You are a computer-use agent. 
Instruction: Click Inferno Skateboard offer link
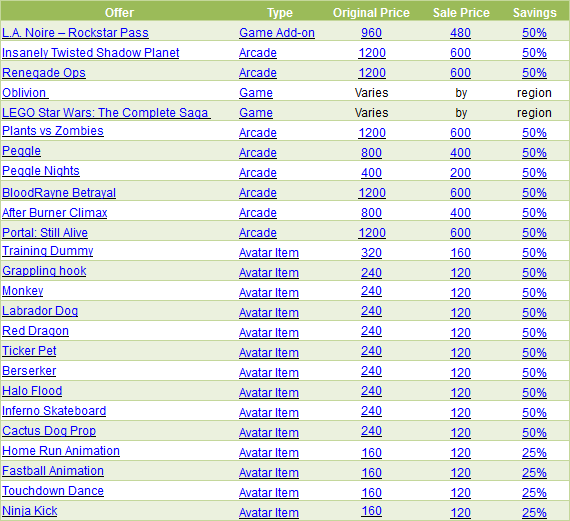54,411
